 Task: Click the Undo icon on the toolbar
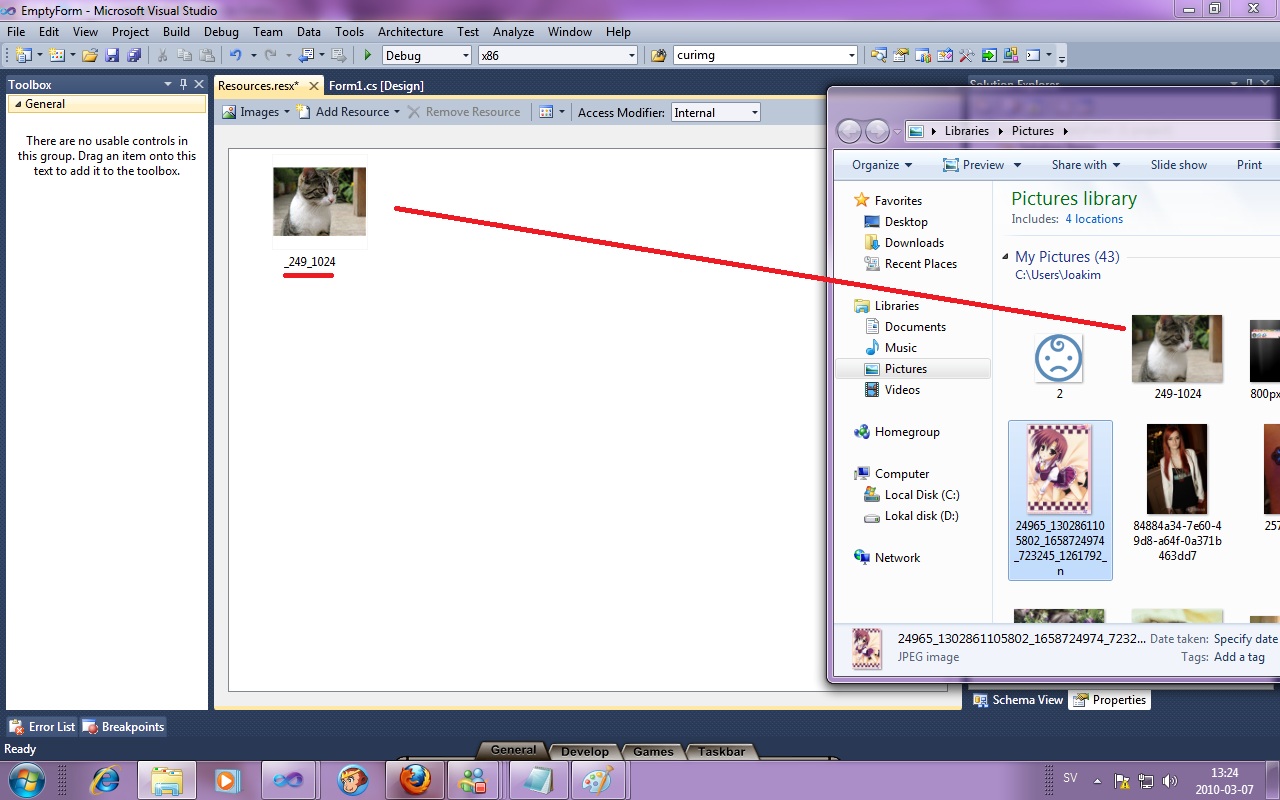tap(237, 55)
